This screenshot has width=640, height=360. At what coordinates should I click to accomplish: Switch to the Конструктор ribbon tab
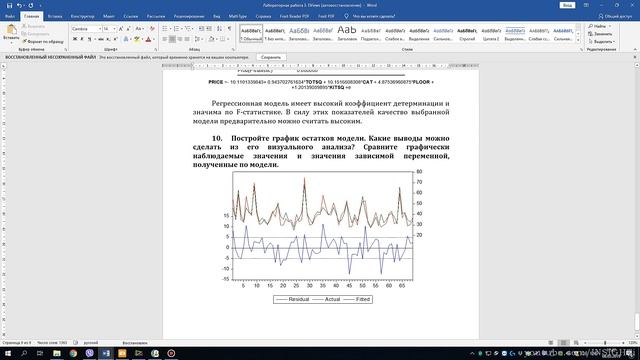(82, 16)
